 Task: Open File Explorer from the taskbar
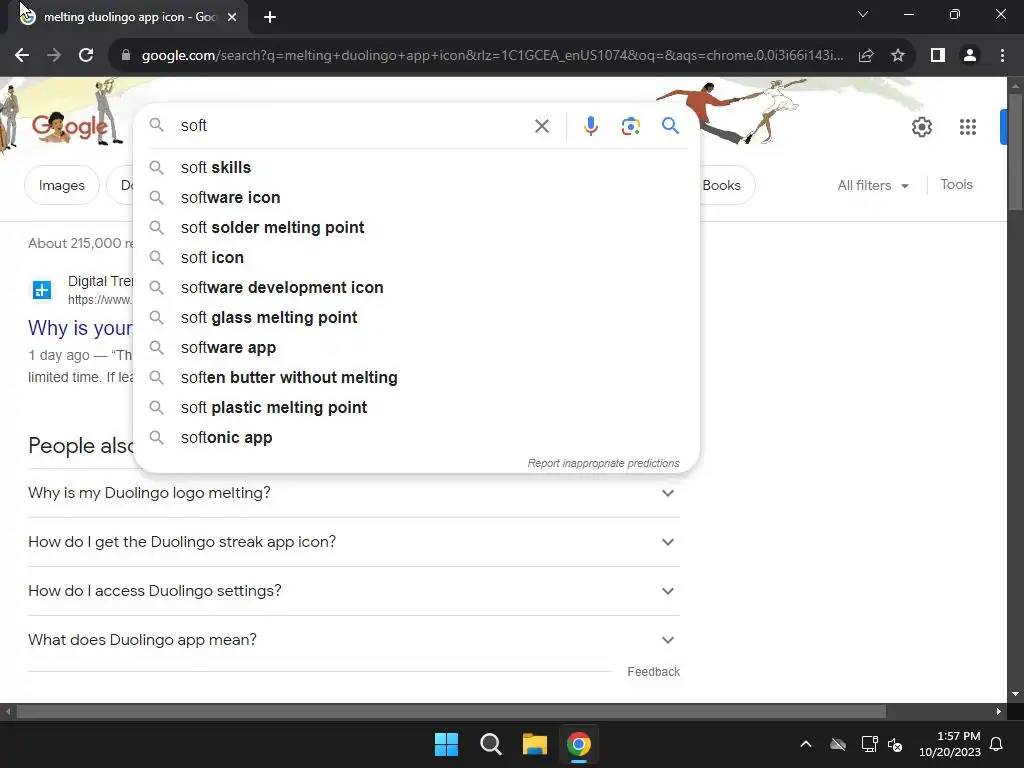point(535,744)
